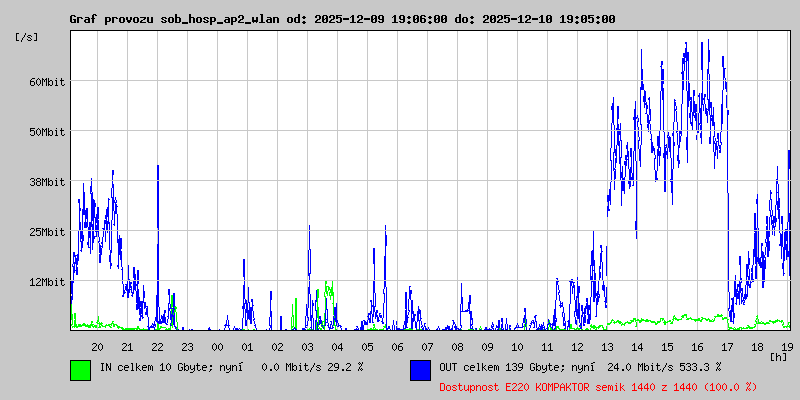Screen dimensions: 800x400
Task: Click the blue OUT legend color swatch
Action: click(x=420, y=370)
